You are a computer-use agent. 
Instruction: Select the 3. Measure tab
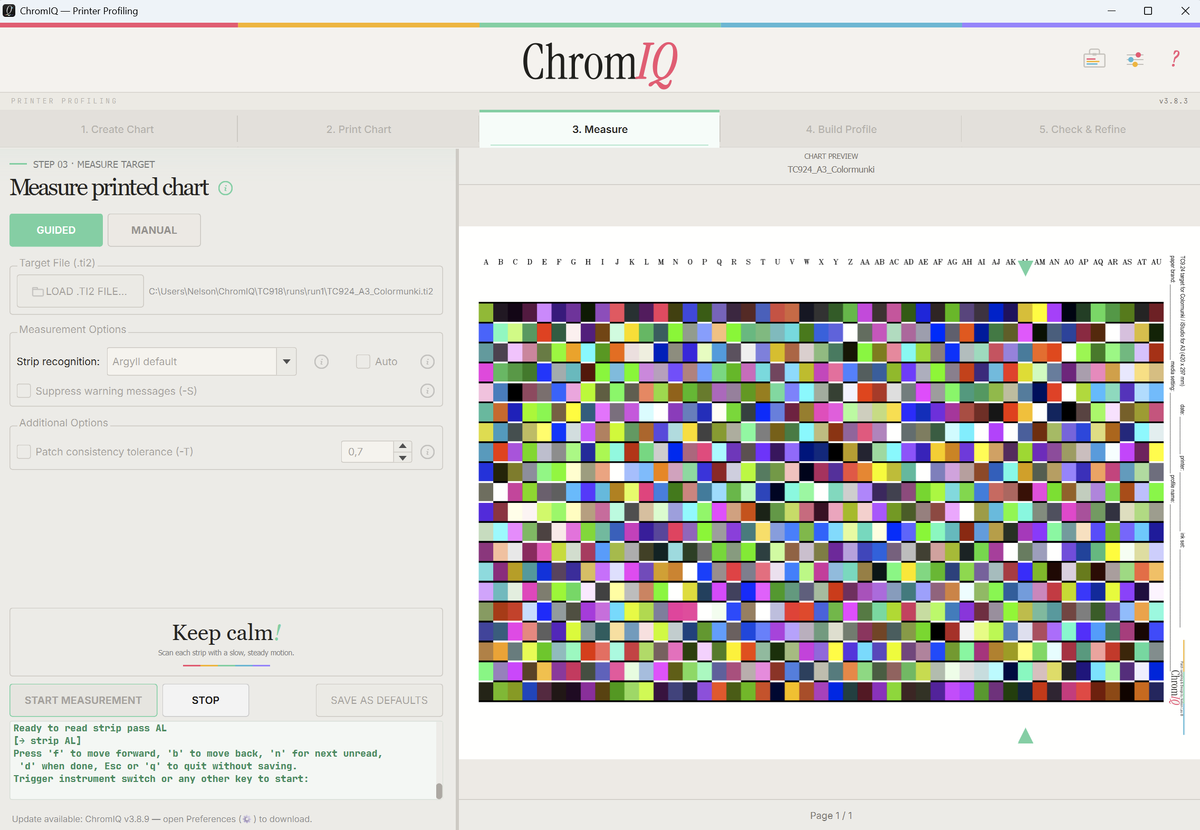[600, 129]
